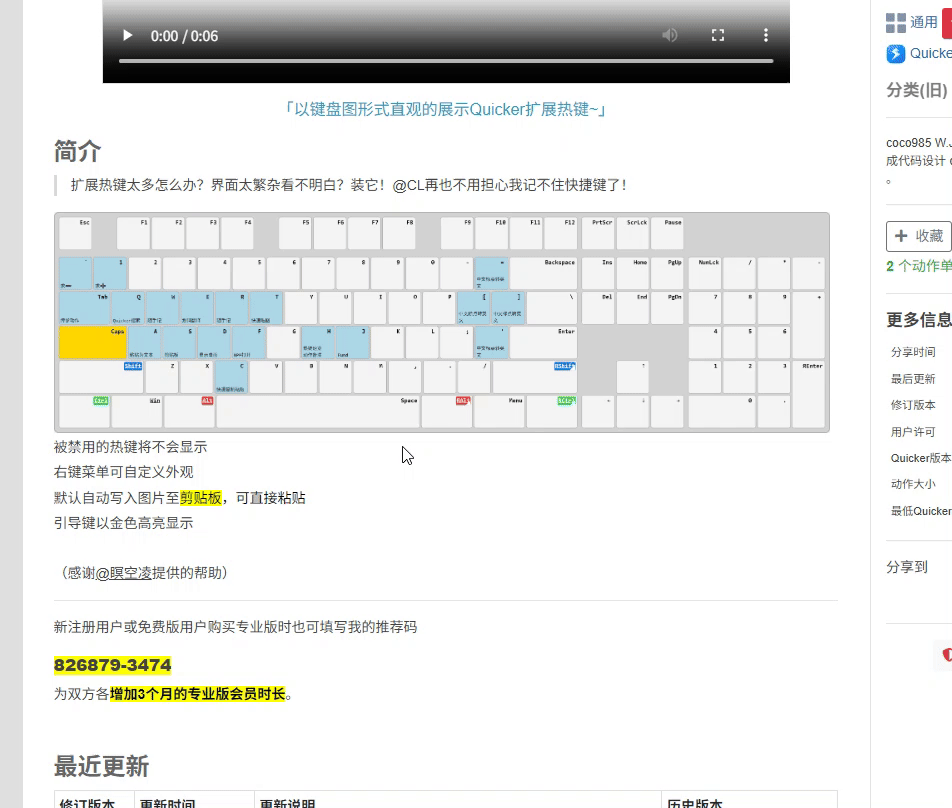This screenshot has width=952, height=808.
Task: Click the 最低Quicker label in the sidebar
Action: [921, 511]
